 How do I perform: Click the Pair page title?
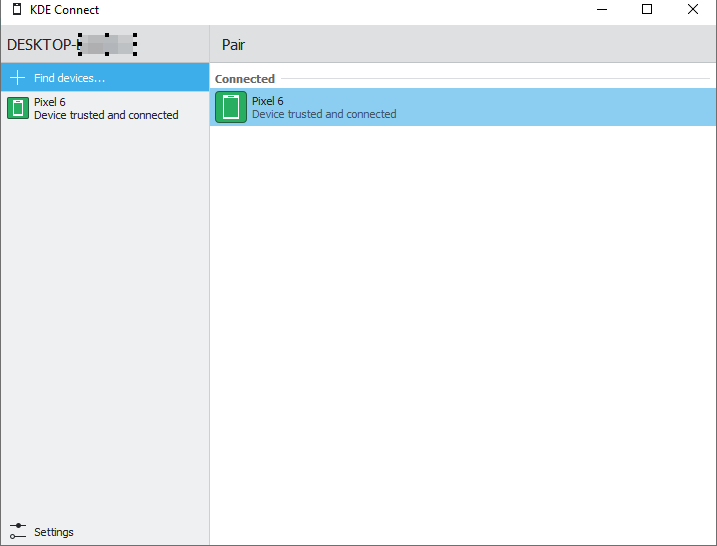tap(233, 45)
